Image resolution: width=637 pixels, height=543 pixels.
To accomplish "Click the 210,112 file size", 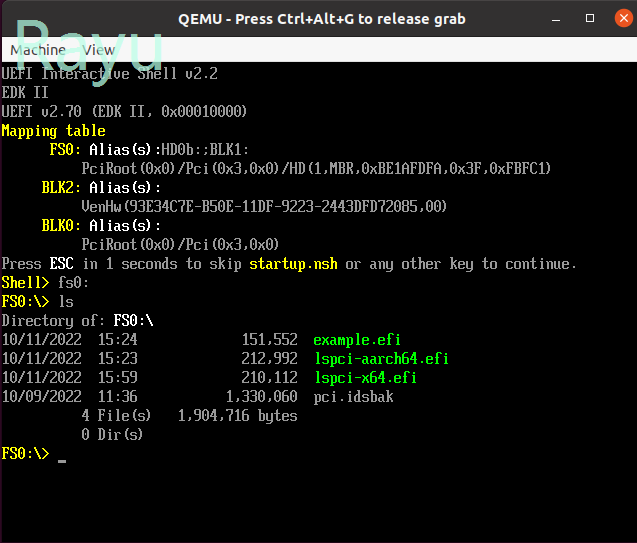I will click(269, 378).
